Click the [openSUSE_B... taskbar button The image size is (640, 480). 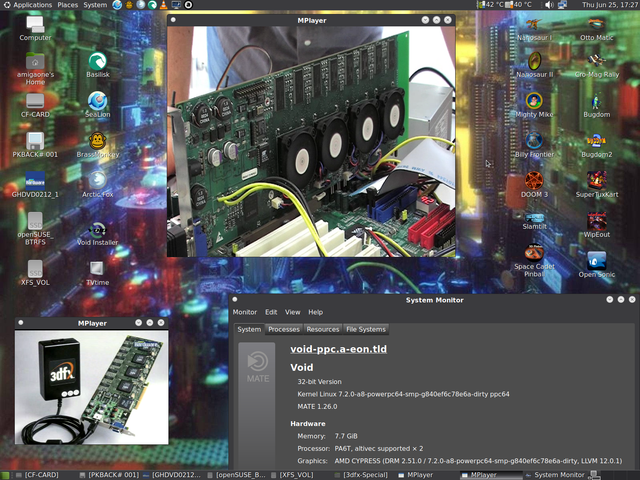coord(237,475)
